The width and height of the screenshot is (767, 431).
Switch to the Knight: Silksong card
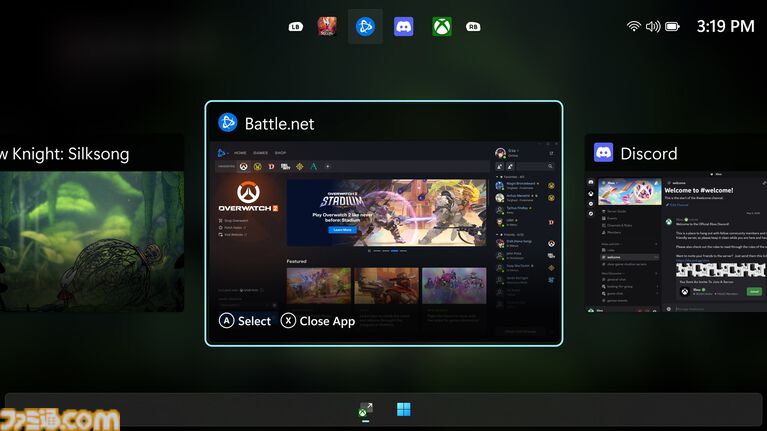pyautogui.click(x=92, y=223)
